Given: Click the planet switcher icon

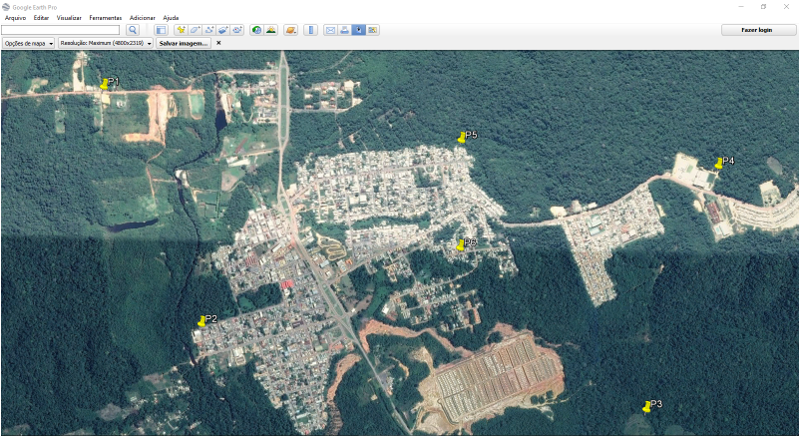Looking at the screenshot, I should (x=291, y=30).
